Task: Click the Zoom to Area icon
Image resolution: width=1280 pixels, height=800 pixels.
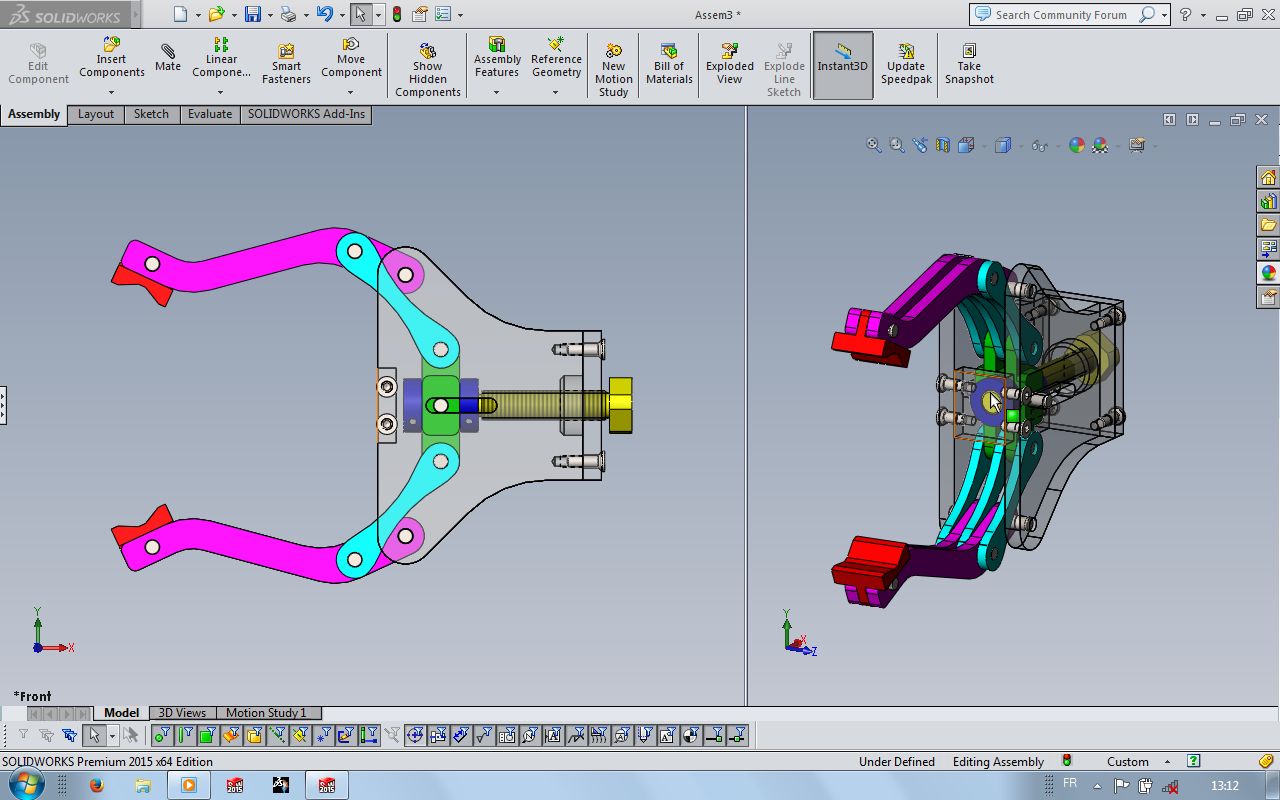Action: pyautogui.click(x=897, y=145)
